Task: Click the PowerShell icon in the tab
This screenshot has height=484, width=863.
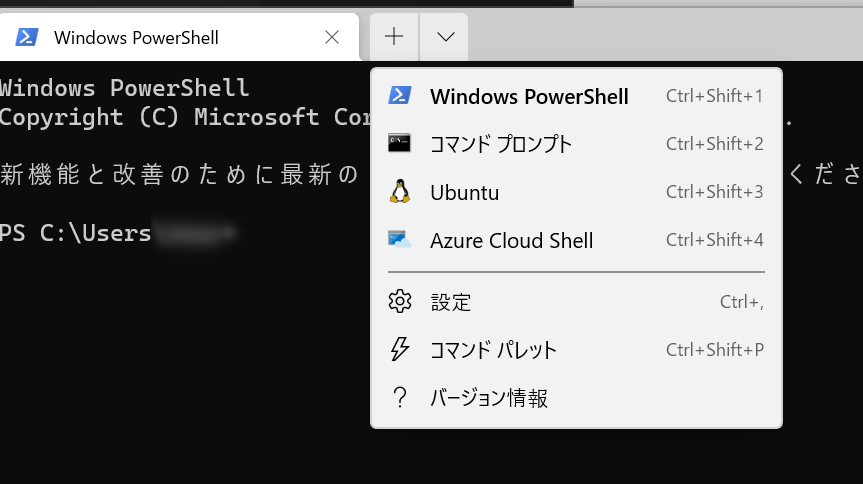Action: (x=26, y=37)
